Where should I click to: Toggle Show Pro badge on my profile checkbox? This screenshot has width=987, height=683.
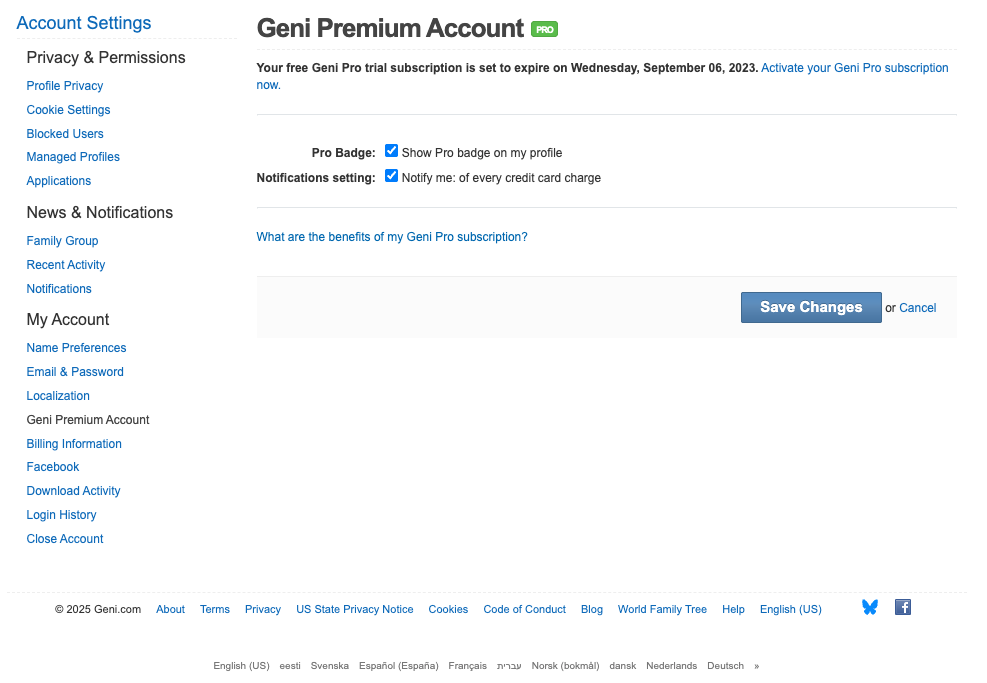pos(392,152)
